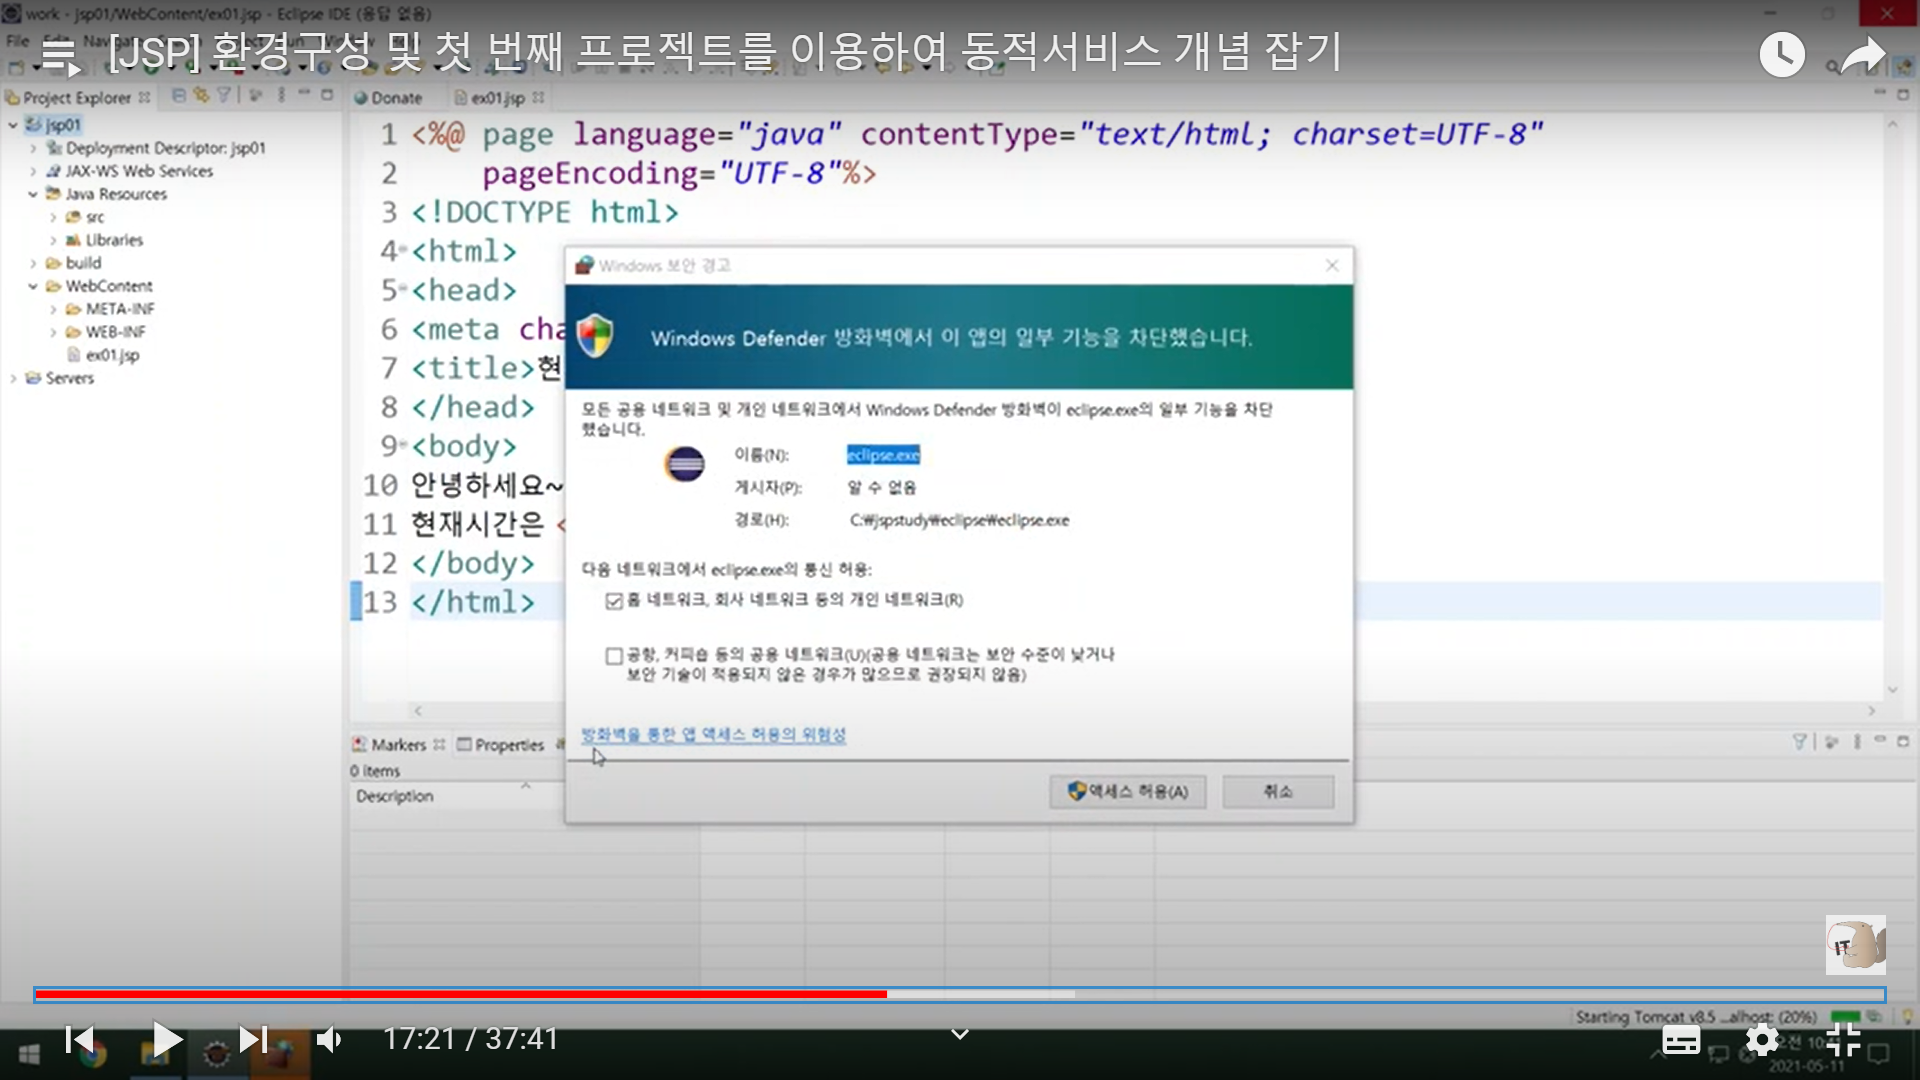1920x1080 pixels.
Task: Open the Project Explorer tab
Action: (76, 98)
